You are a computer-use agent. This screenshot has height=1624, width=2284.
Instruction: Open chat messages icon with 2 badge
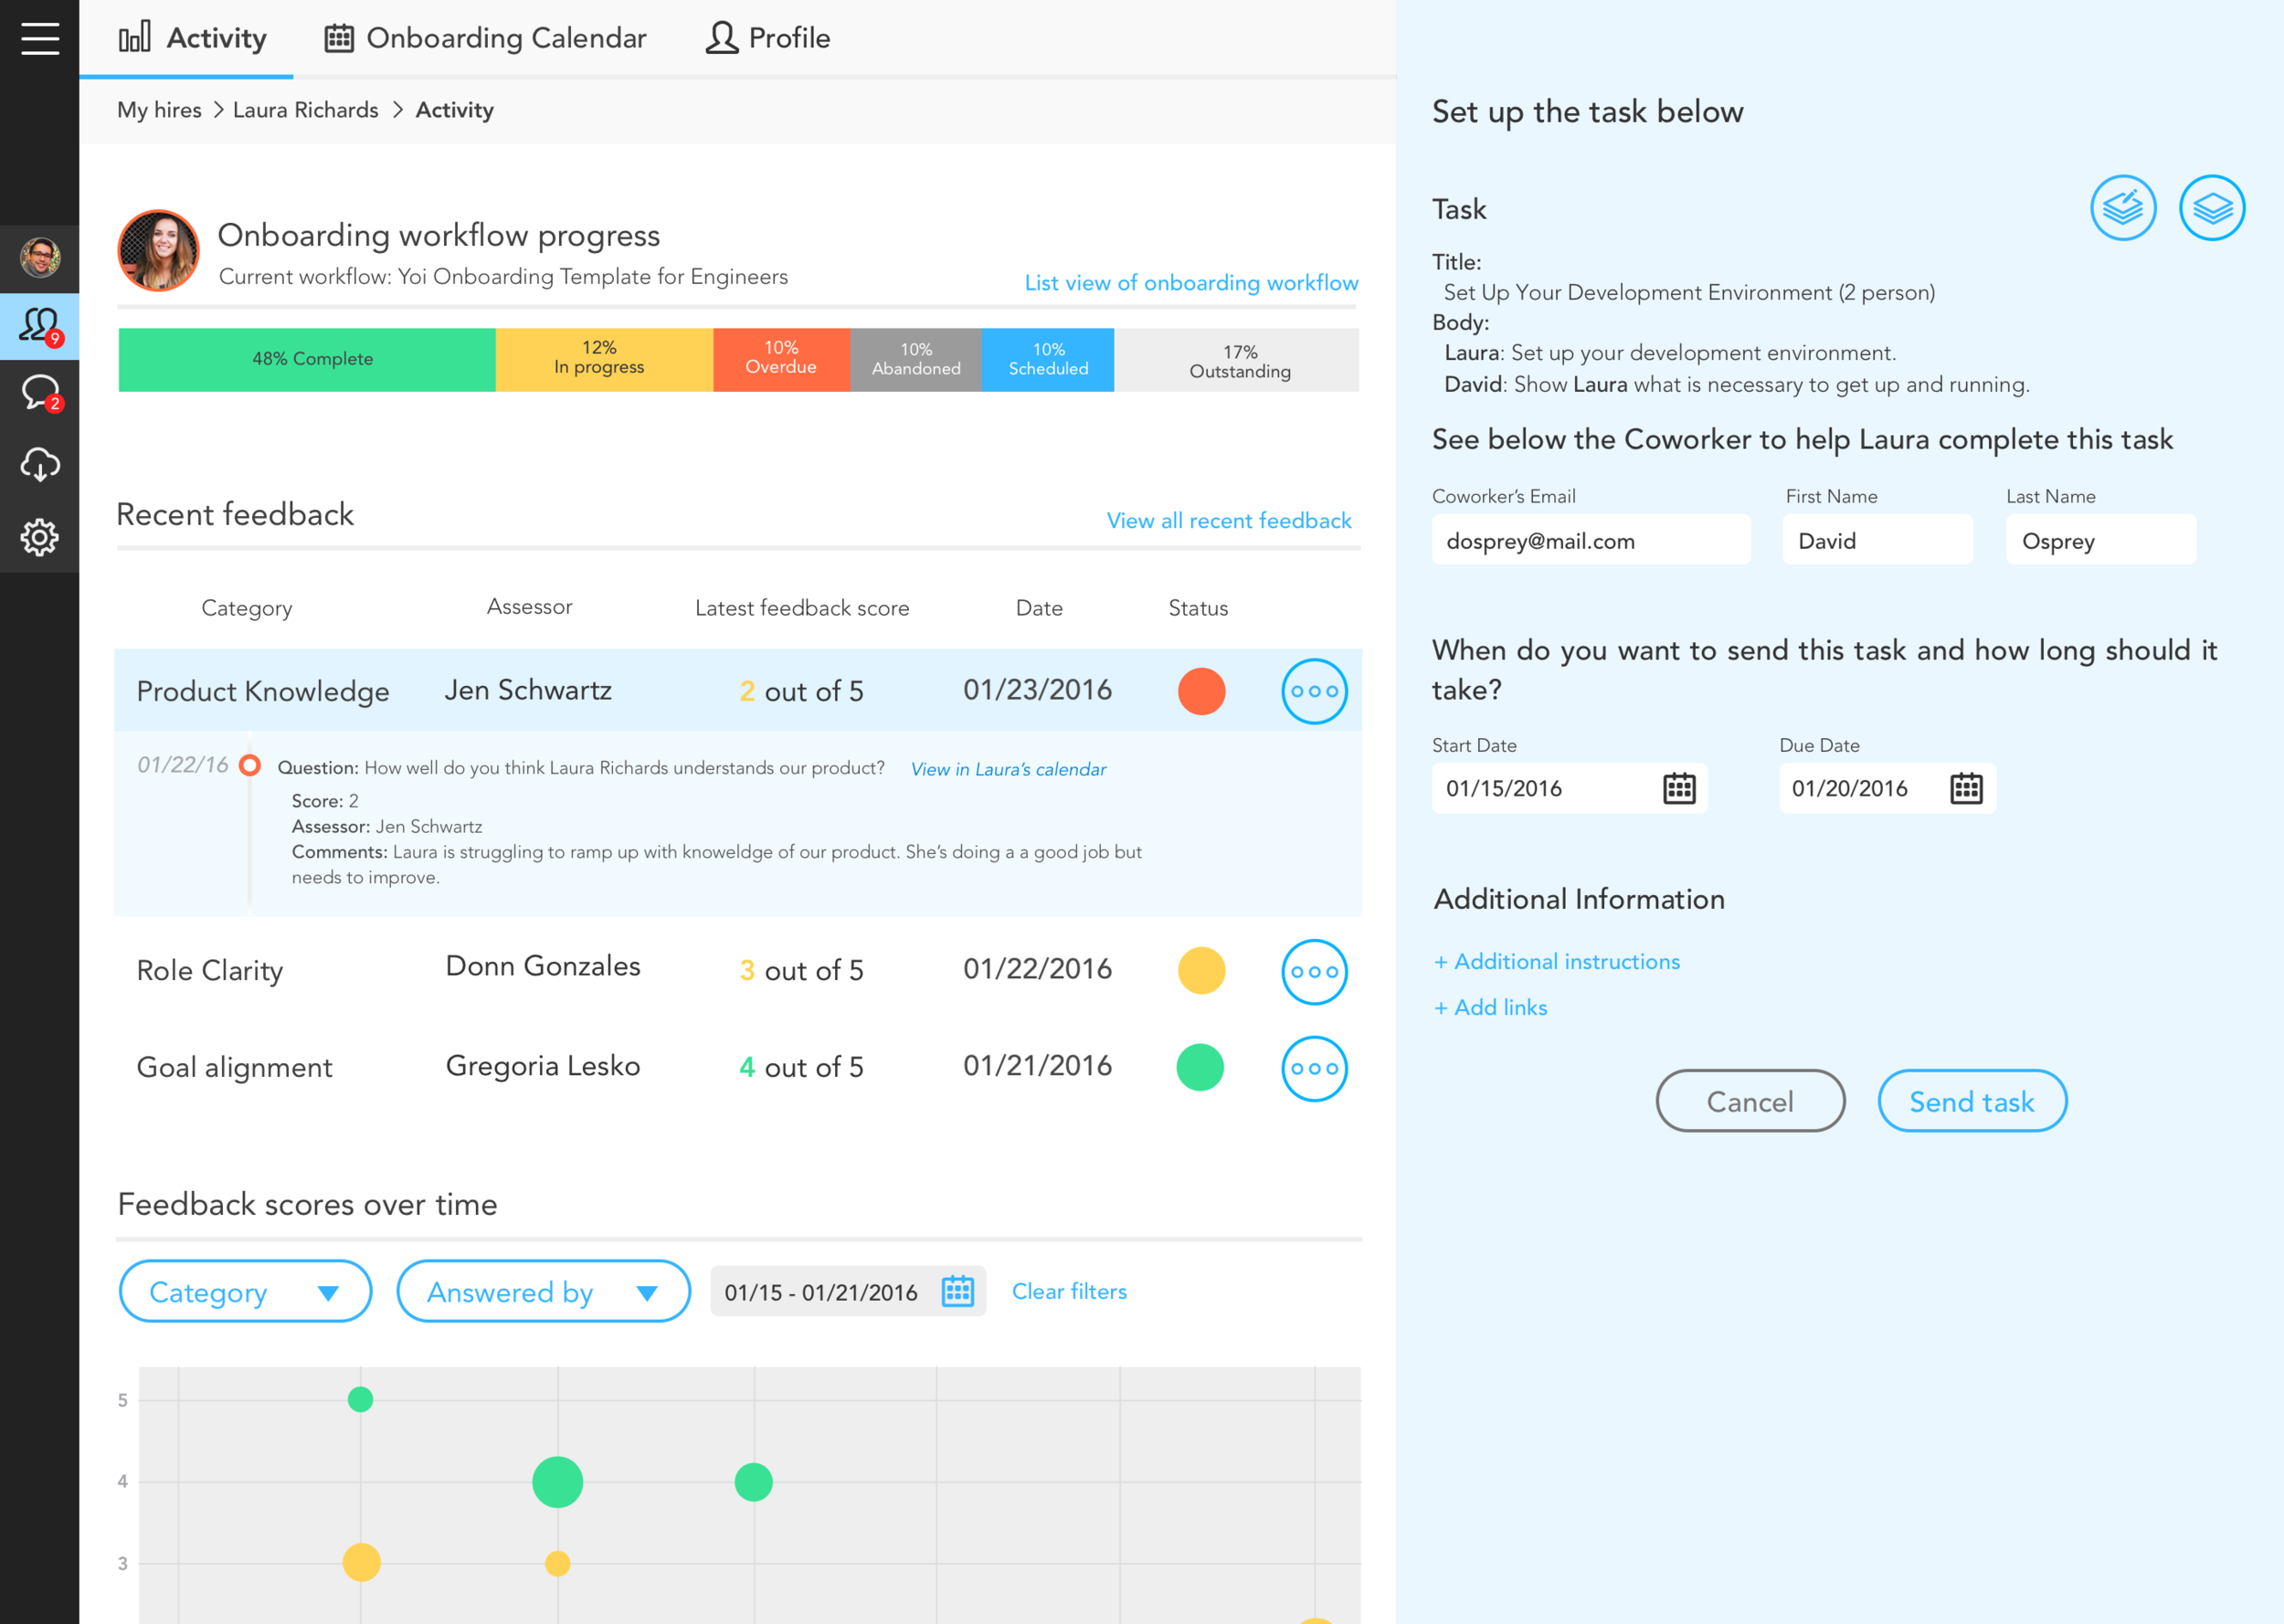39,393
